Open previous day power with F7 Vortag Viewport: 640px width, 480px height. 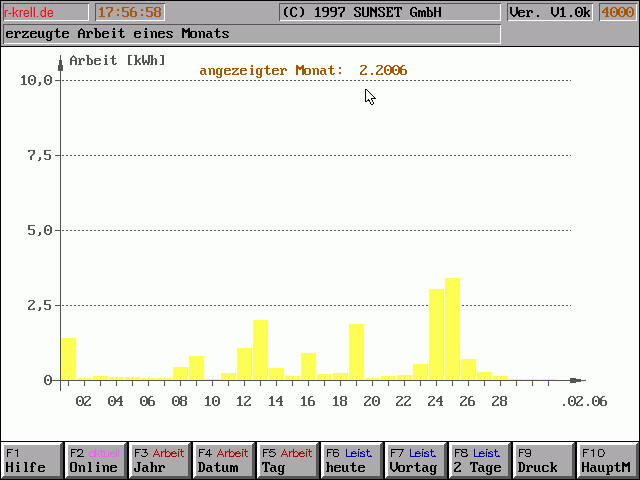[415, 460]
